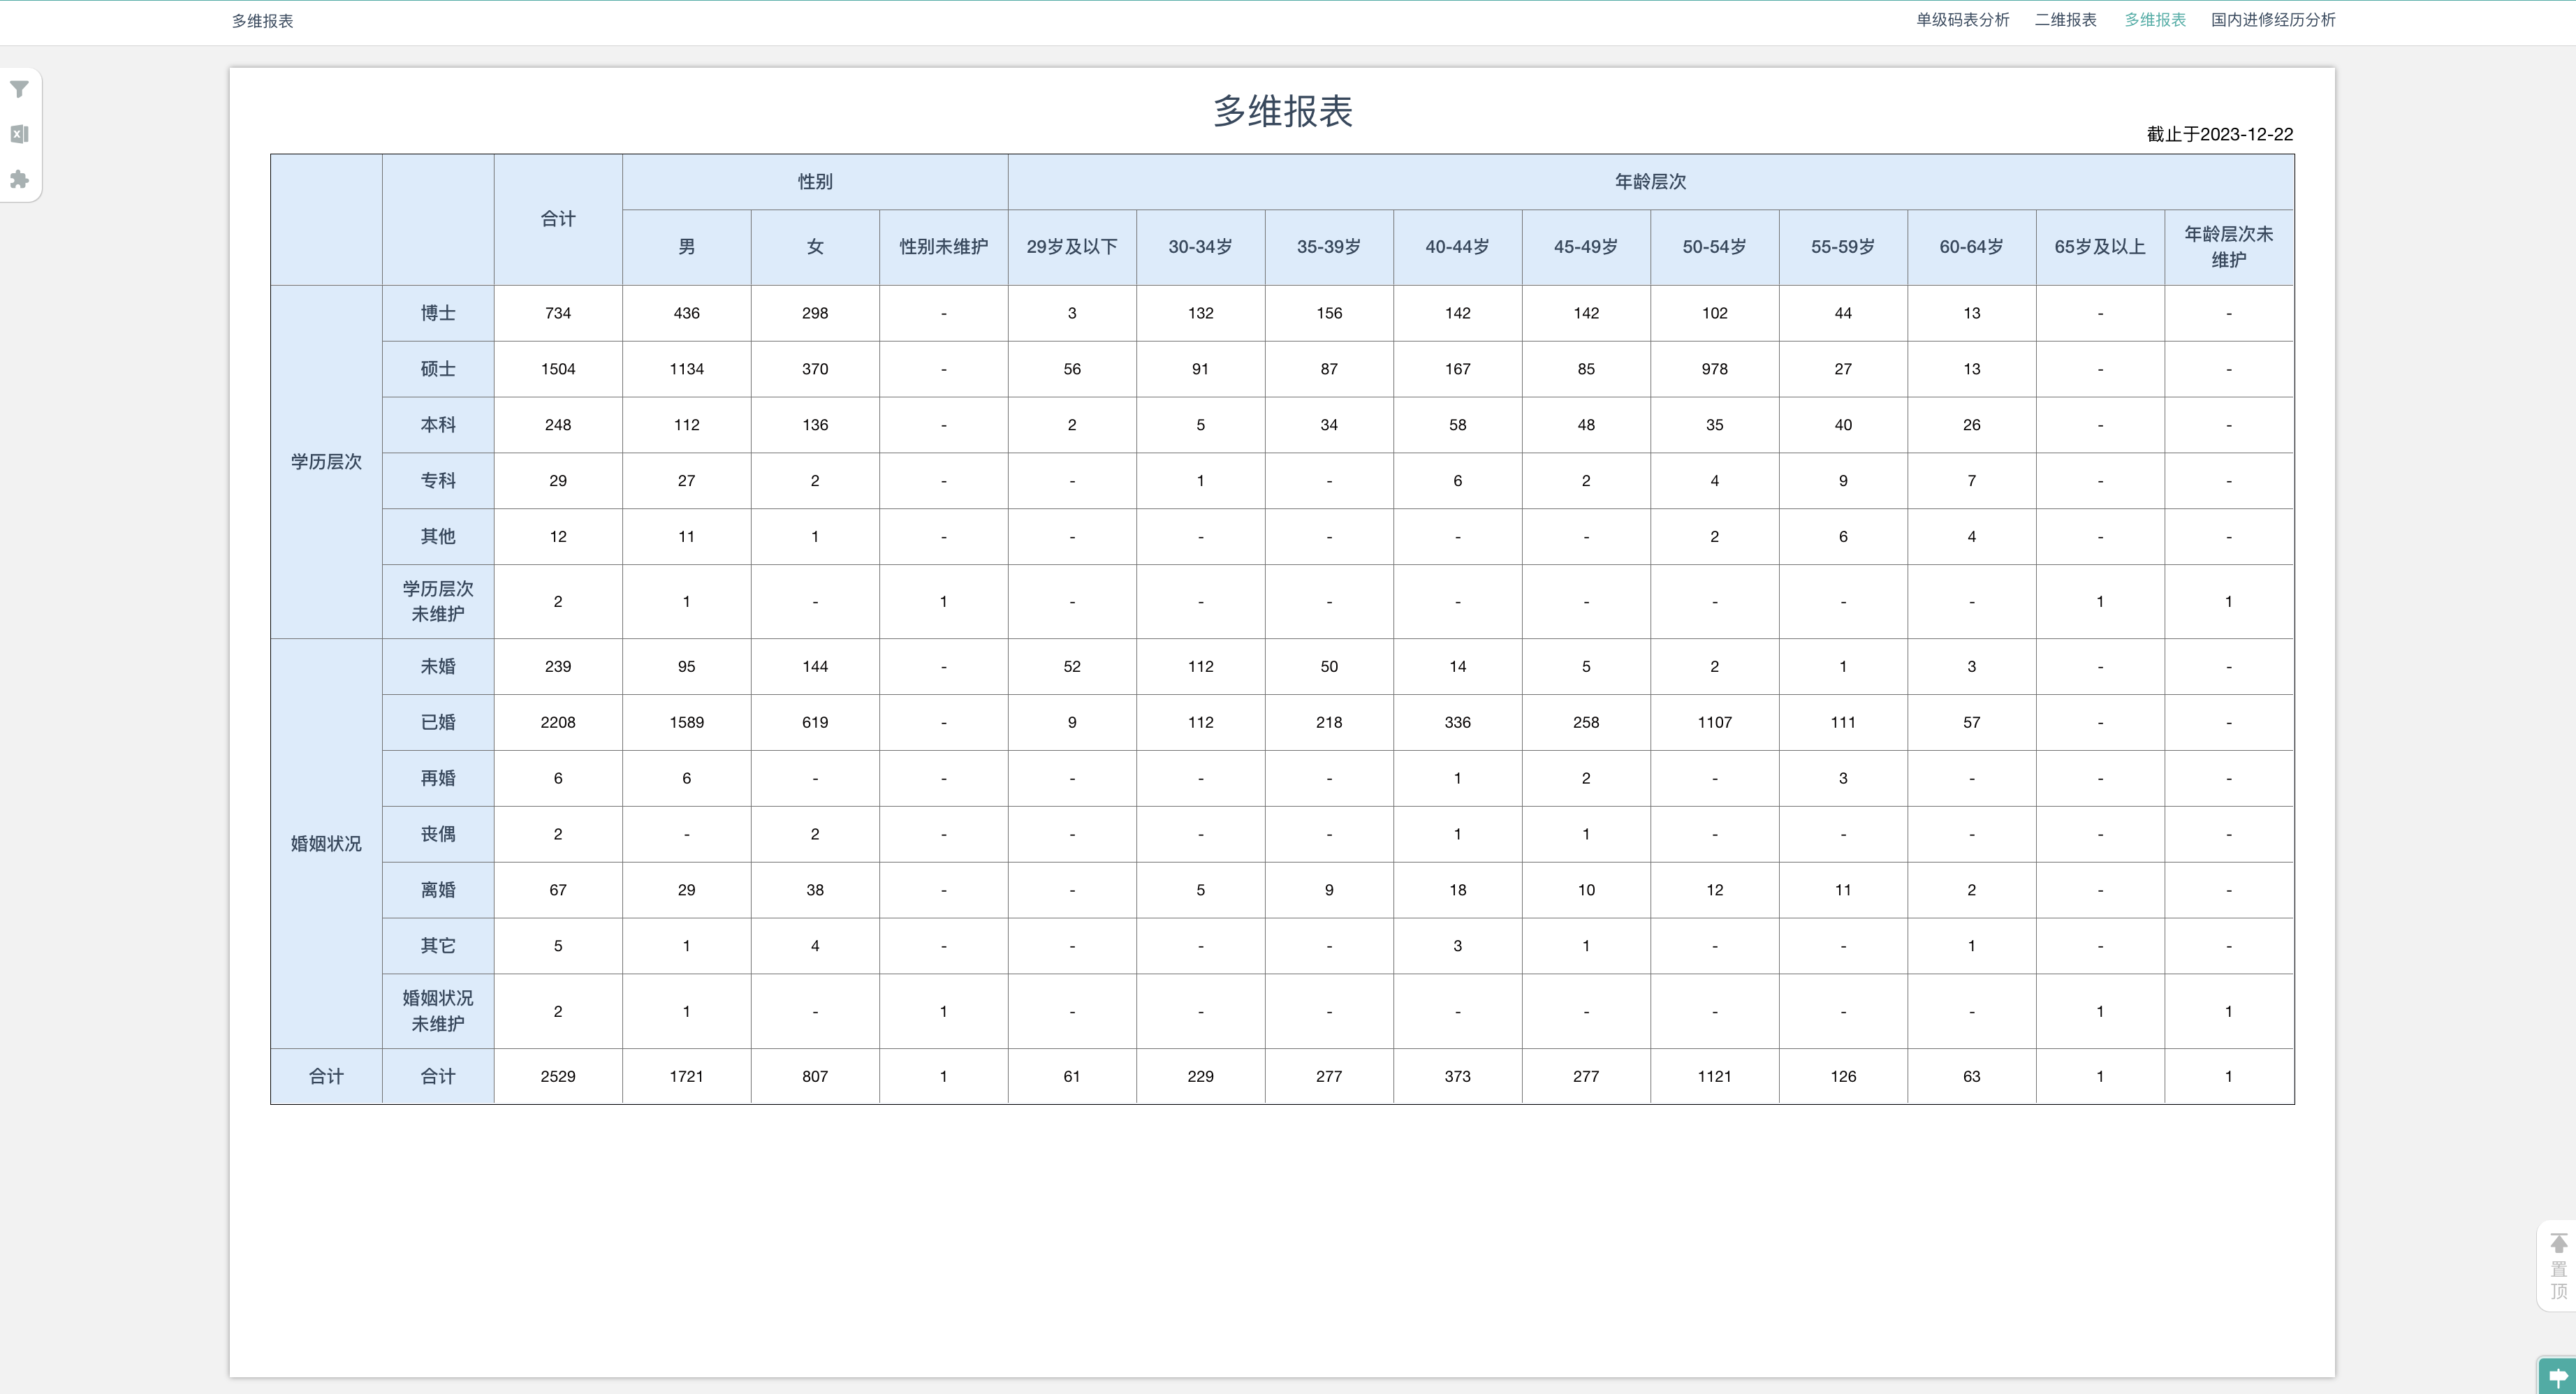Click 未婚 female count 144
Viewport: 2576px width, 1394px height.
815,667
